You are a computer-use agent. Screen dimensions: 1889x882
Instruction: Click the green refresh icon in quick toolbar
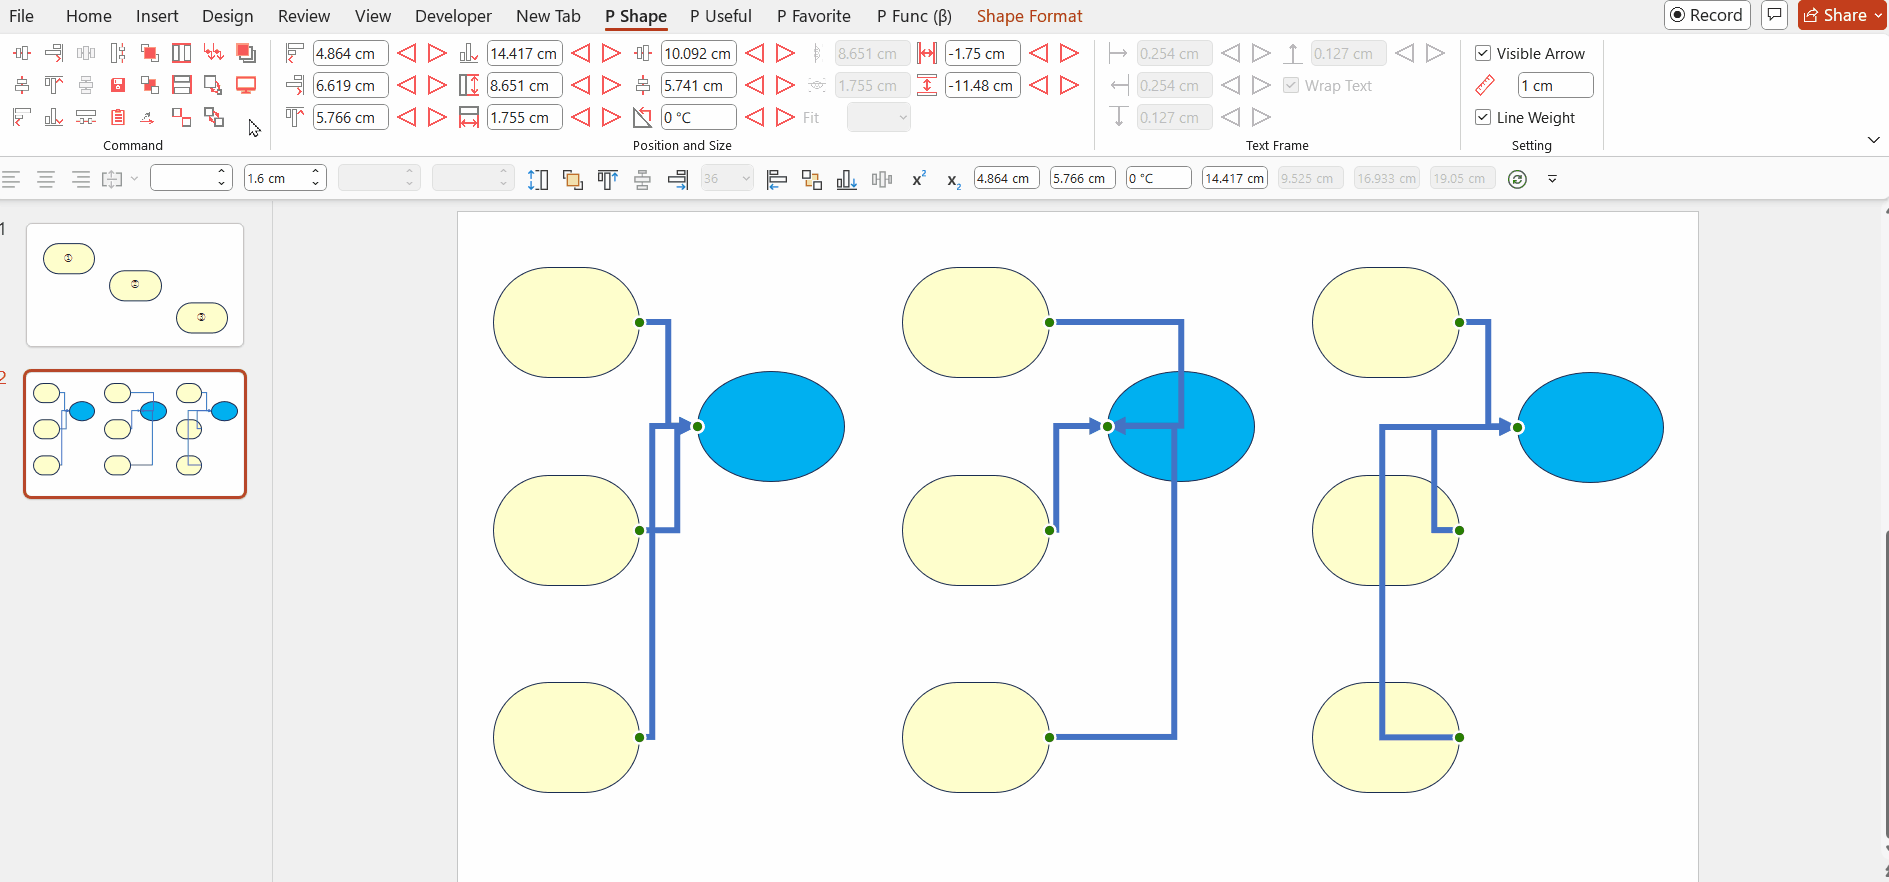click(x=1517, y=179)
